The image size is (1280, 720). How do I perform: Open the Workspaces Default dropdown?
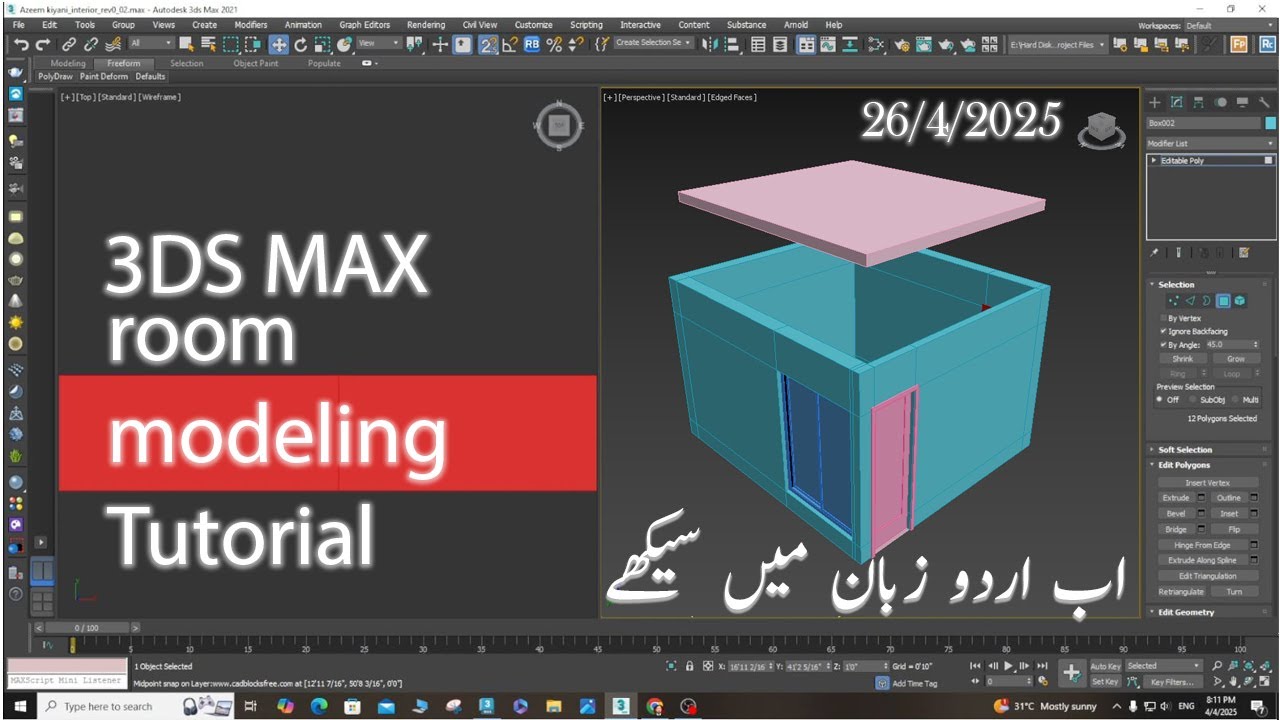click(1229, 25)
